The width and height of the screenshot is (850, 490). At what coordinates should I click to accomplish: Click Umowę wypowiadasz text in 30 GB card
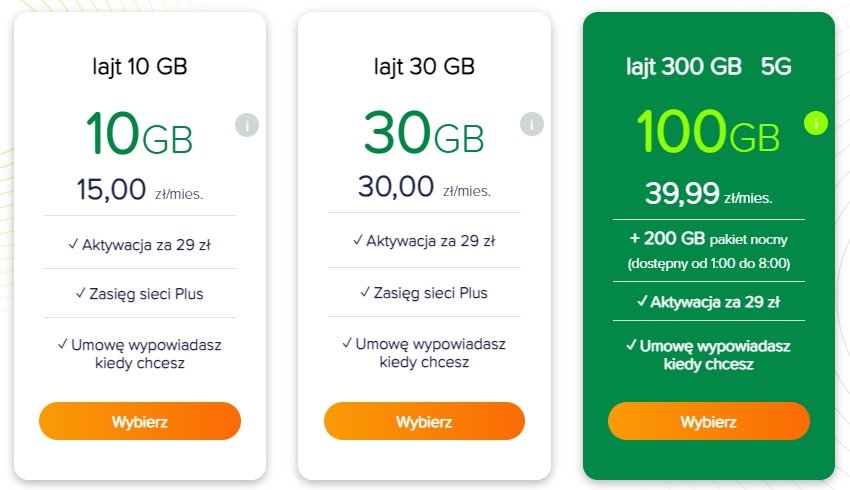[424, 352]
